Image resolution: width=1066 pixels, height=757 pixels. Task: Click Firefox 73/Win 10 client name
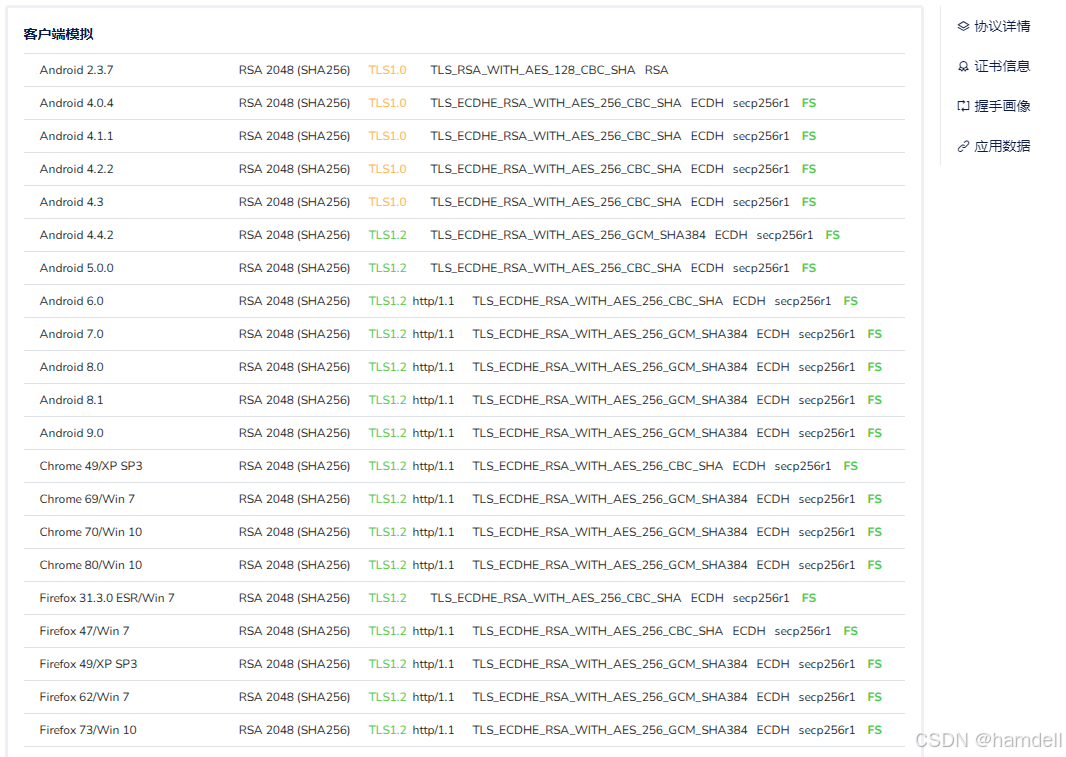pyautogui.click(x=88, y=730)
